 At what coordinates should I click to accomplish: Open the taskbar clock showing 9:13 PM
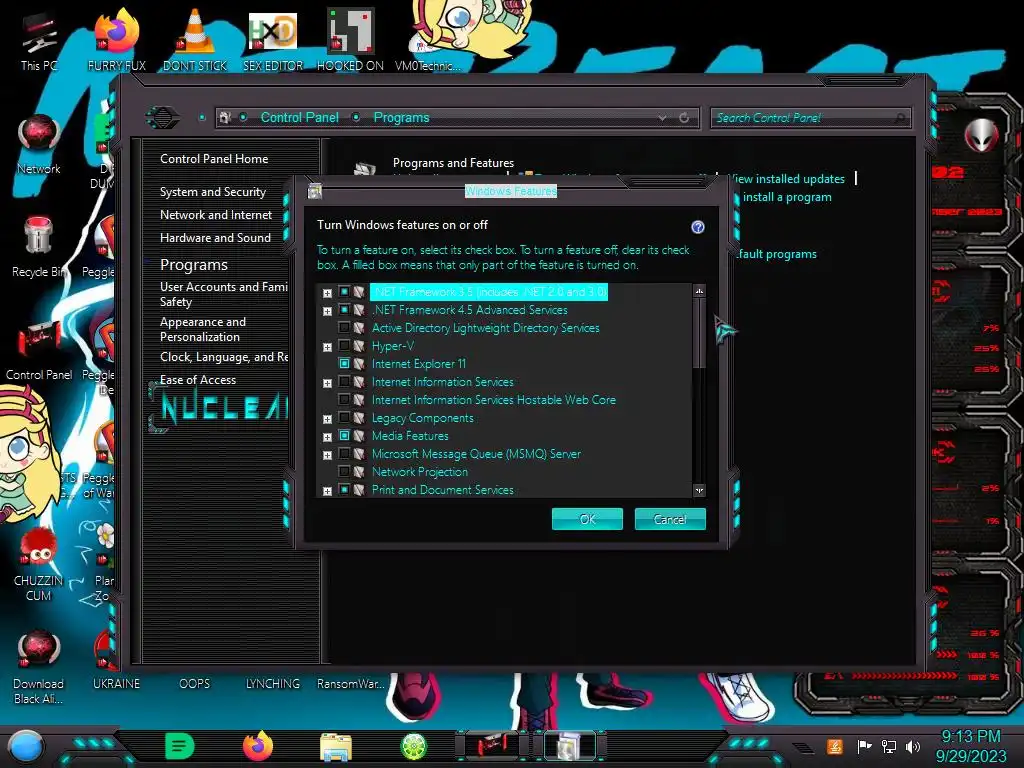point(970,746)
